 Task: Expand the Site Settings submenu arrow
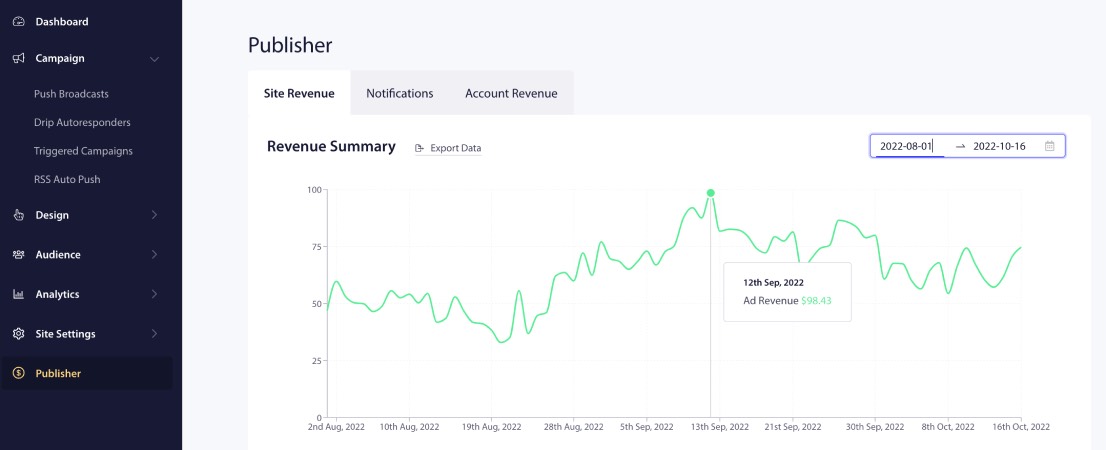(154, 334)
